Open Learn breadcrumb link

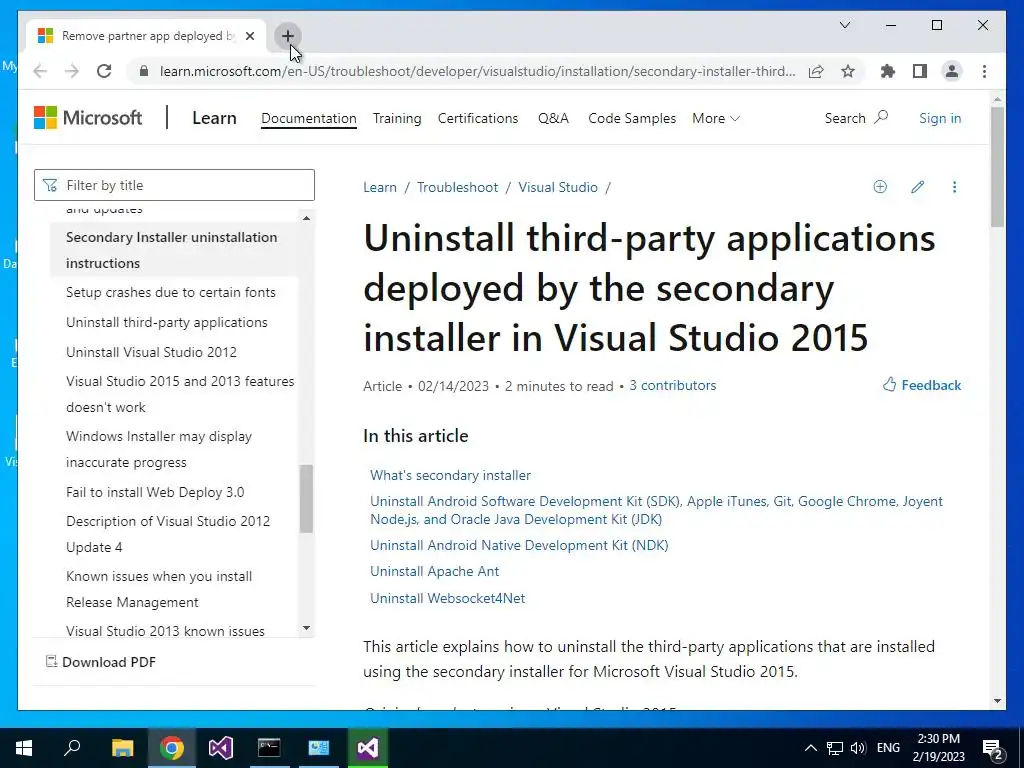[379, 187]
